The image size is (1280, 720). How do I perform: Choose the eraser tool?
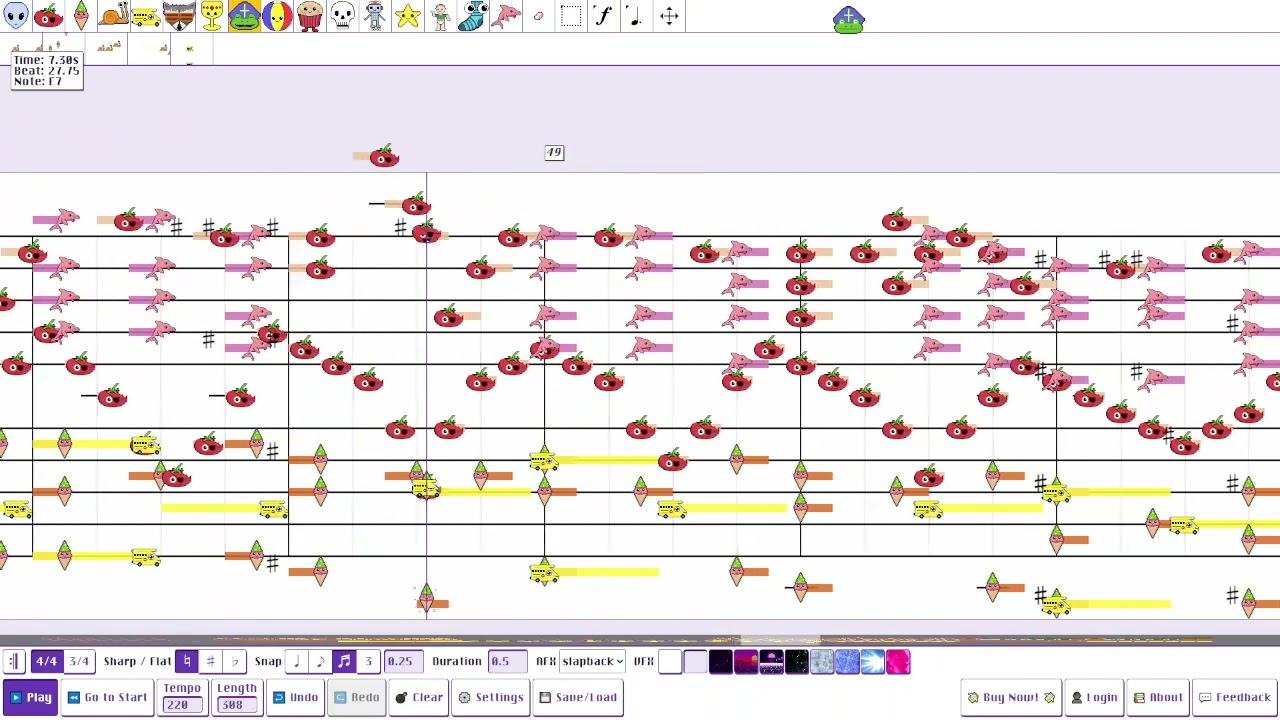tap(538, 16)
